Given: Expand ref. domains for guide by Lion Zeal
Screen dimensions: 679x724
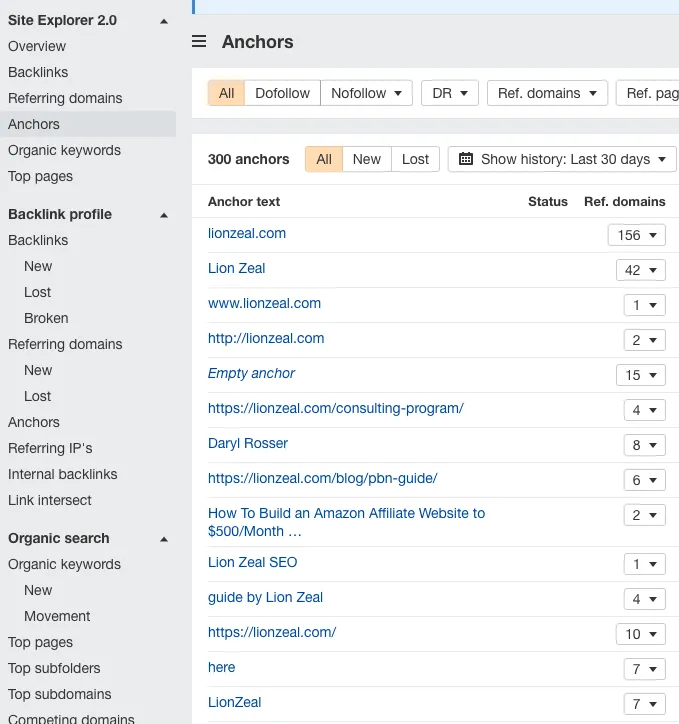Looking at the screenshot, I should tap(644, 599).
